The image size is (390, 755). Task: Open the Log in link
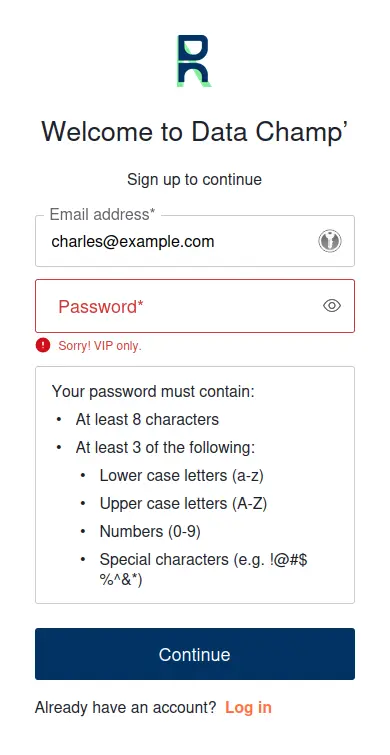pos(248,707)
